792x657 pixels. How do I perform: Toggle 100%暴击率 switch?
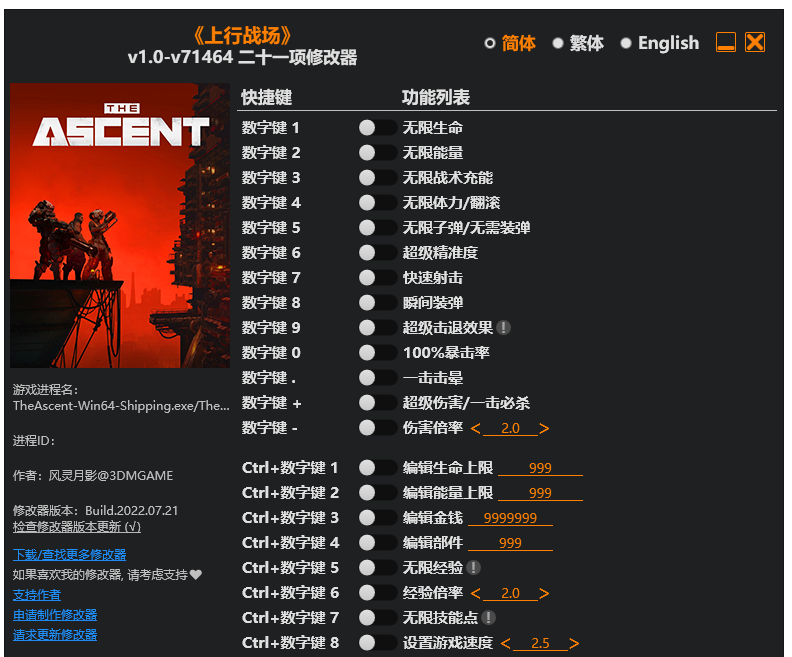click(377, 352)
